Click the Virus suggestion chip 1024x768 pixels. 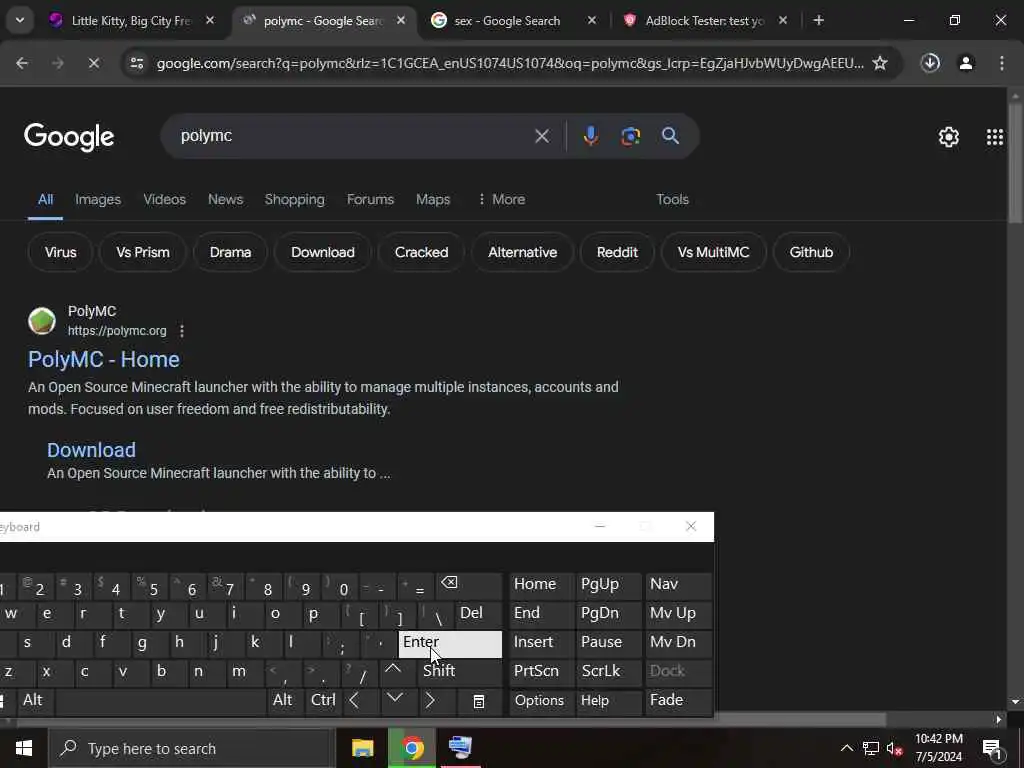pyautogui.click(x=61, y=252)
